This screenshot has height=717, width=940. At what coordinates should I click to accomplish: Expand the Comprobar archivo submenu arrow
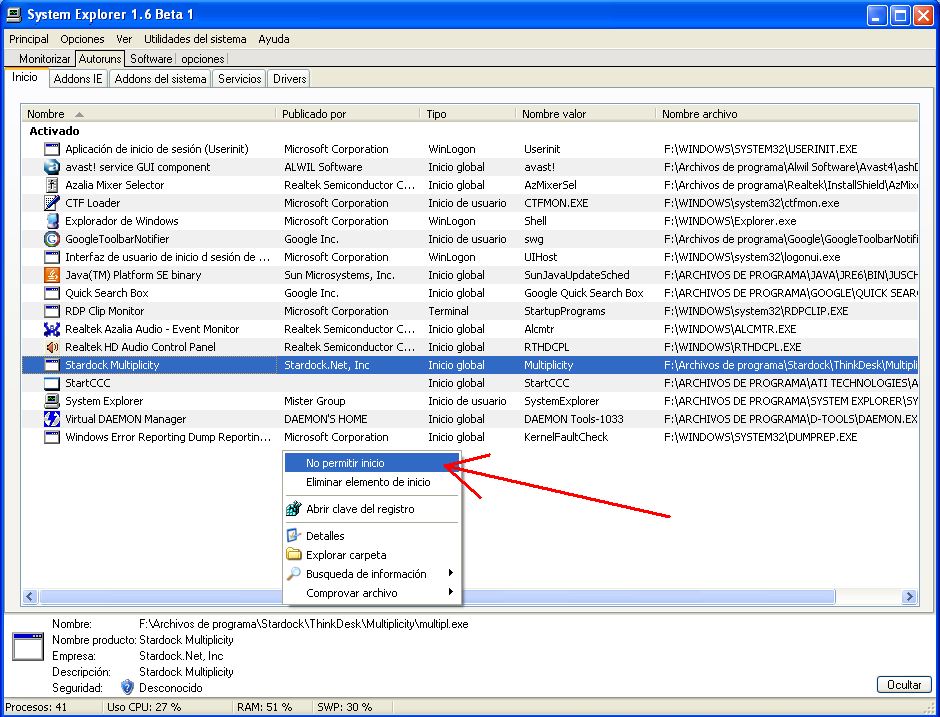coord(451,592)
